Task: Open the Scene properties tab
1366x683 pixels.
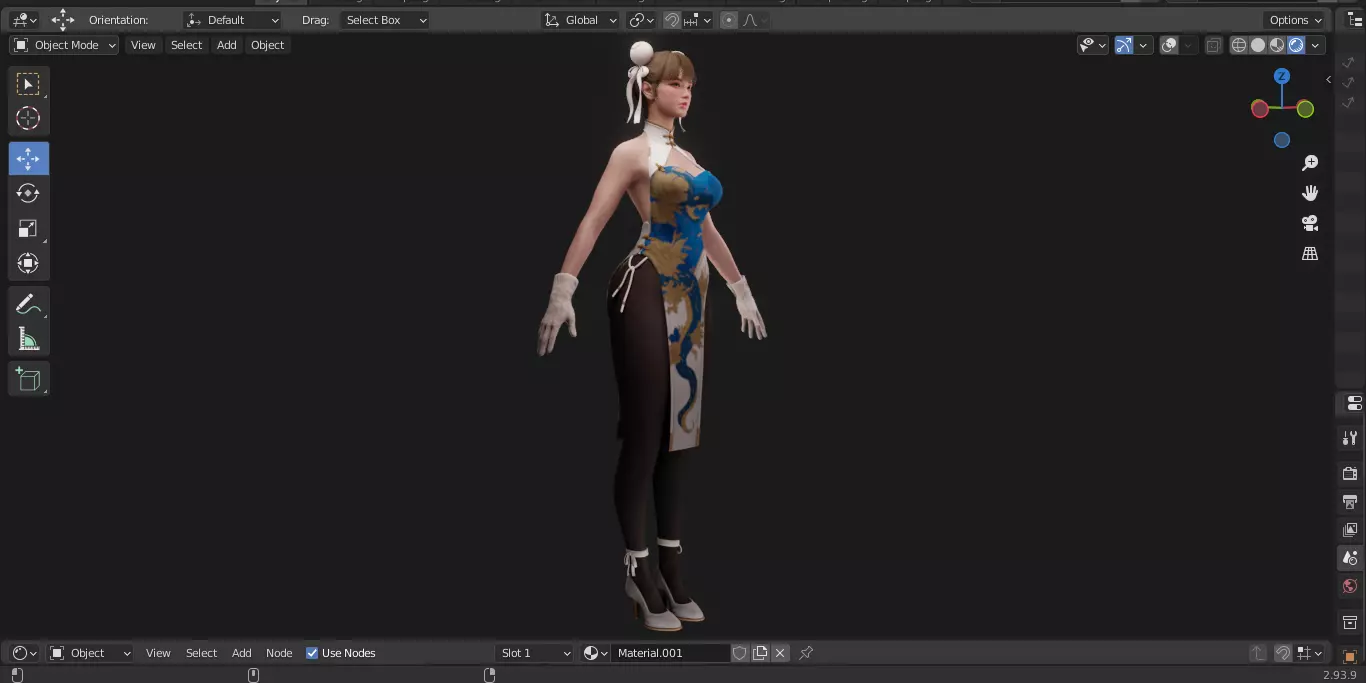Action: pyautogui.click(x=1350, y=558)
